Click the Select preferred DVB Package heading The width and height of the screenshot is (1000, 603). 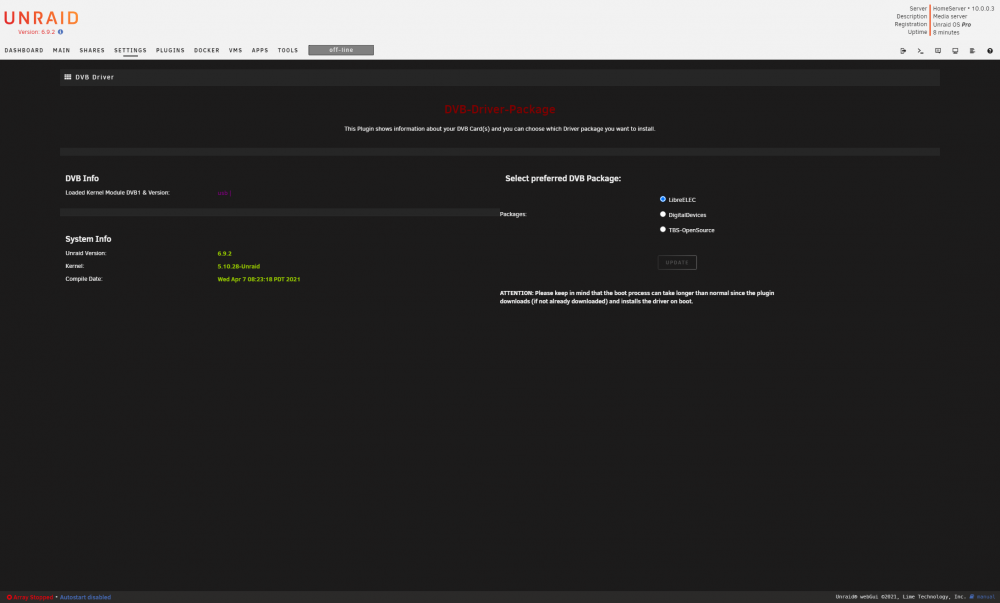click(562, 178)
